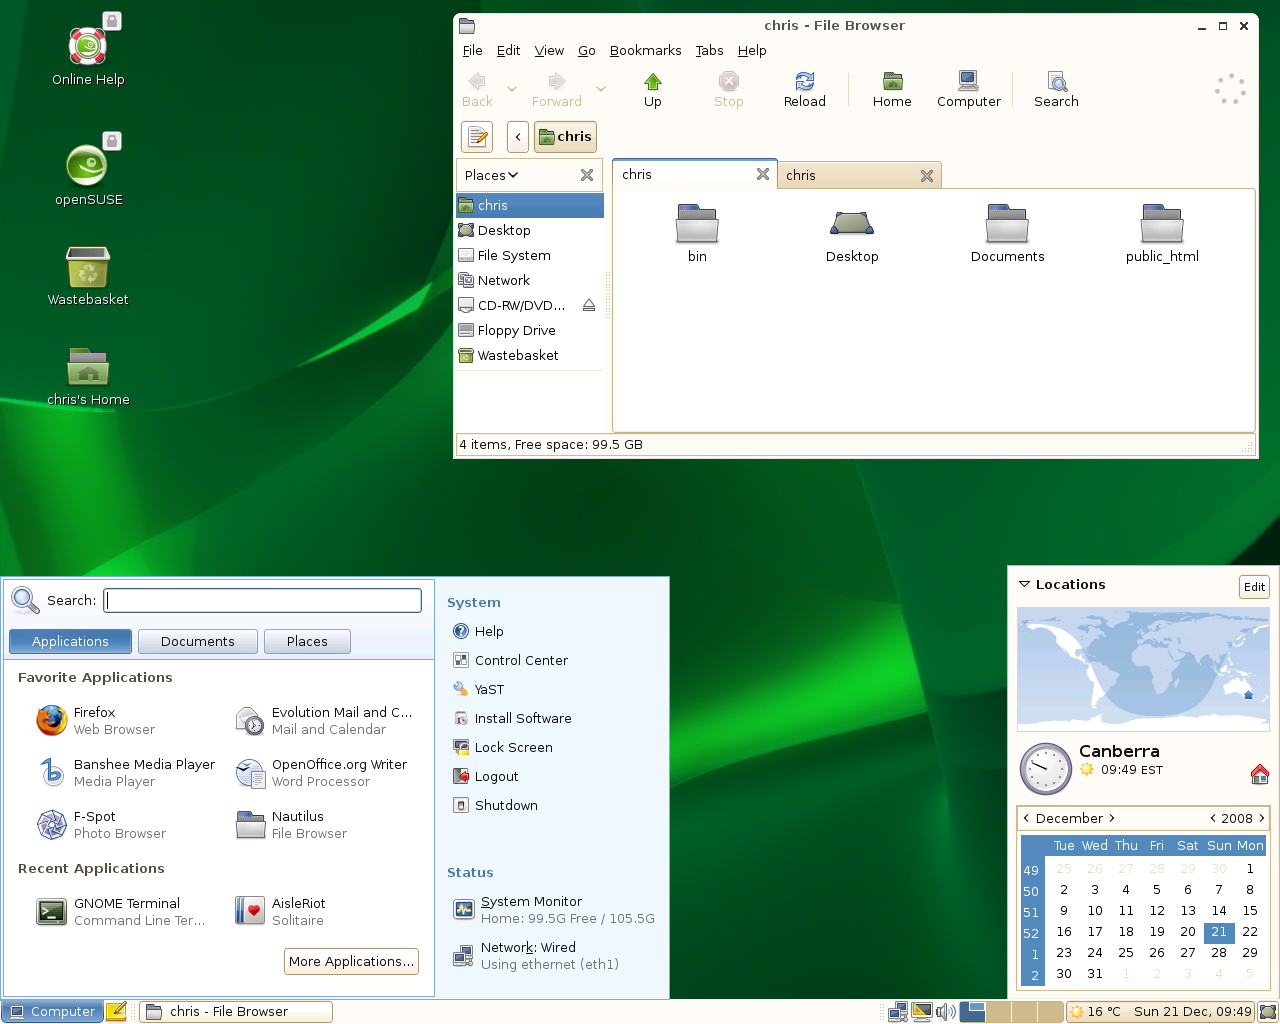Open the Tabs menu
The width and height of the screenshot is (1280, 1024).
(709, 50)
